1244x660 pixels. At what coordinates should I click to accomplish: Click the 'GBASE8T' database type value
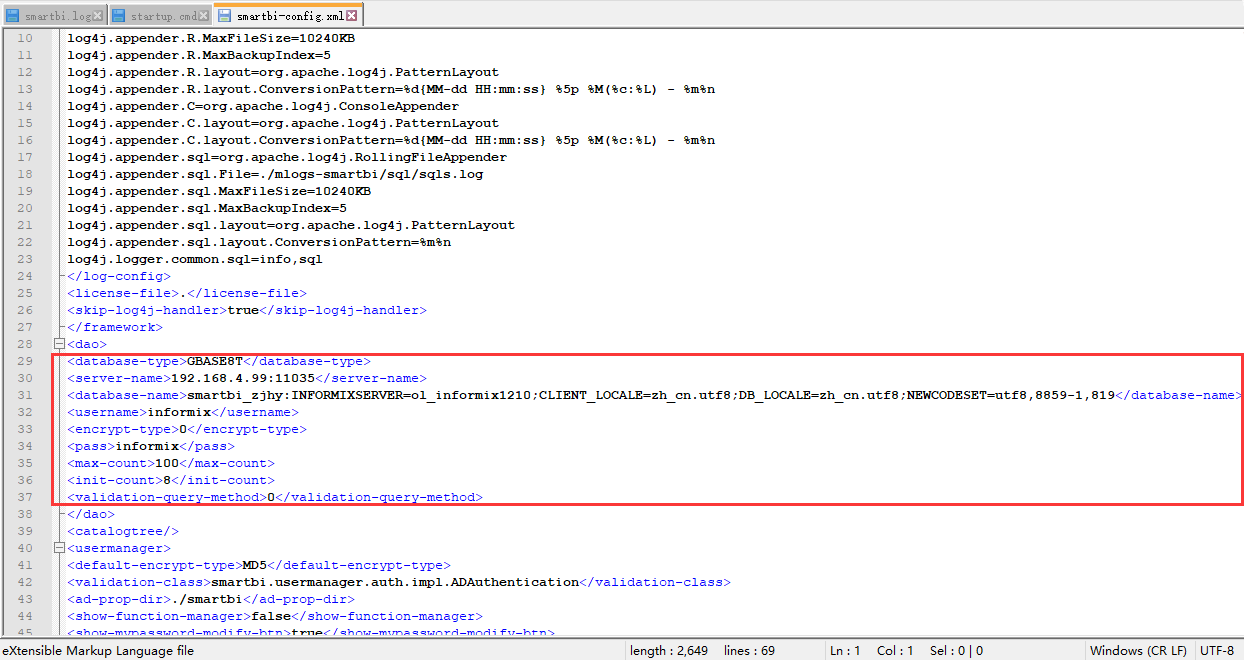pyautogui.click(x=215, y=361)
